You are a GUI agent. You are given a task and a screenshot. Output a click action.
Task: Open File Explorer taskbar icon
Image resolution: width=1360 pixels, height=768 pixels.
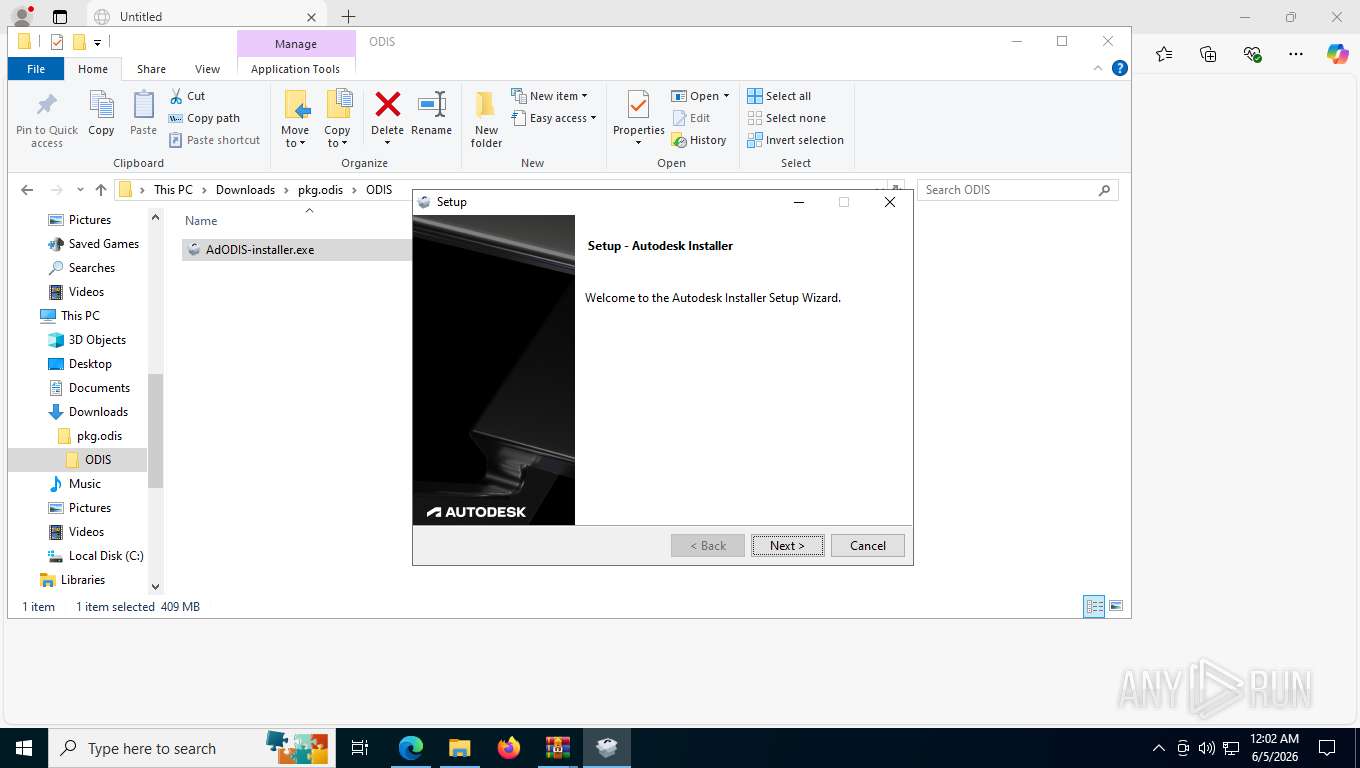(459, 748)
